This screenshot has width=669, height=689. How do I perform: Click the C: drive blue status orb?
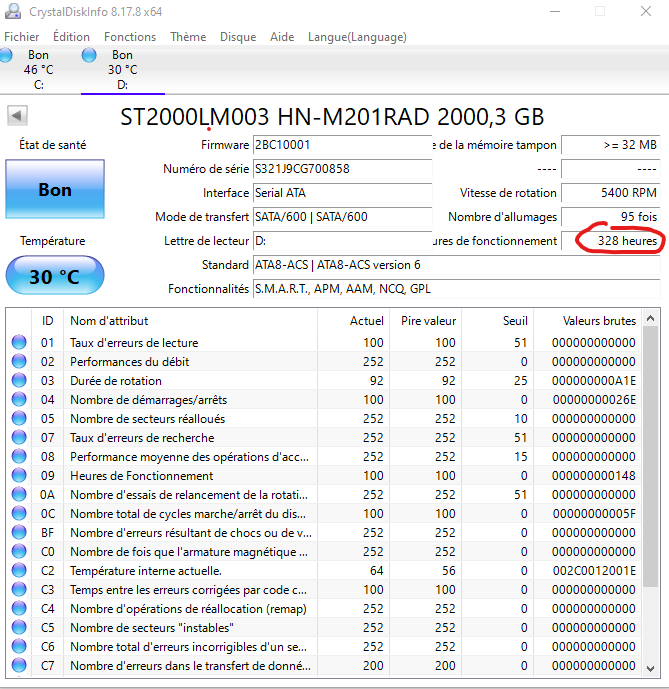pos(6,55)
